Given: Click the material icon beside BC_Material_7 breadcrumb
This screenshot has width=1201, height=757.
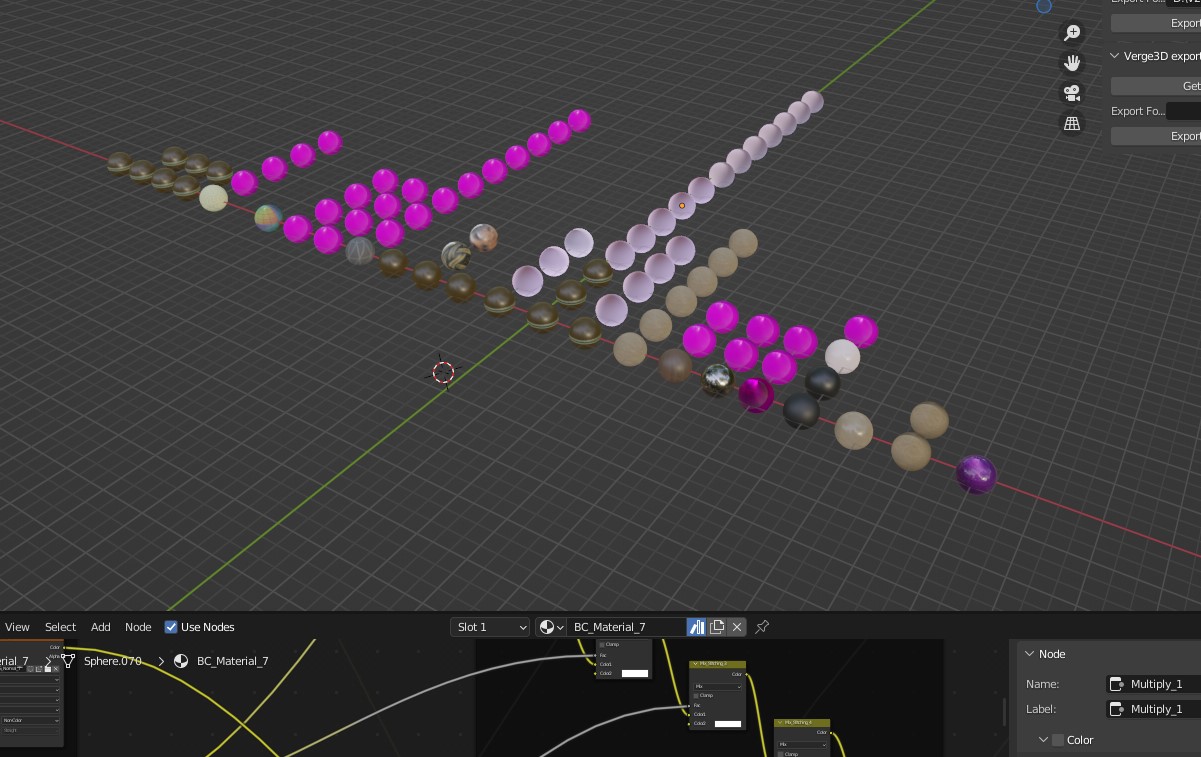Looking at the screenshot, I should (x=181, y=661).
